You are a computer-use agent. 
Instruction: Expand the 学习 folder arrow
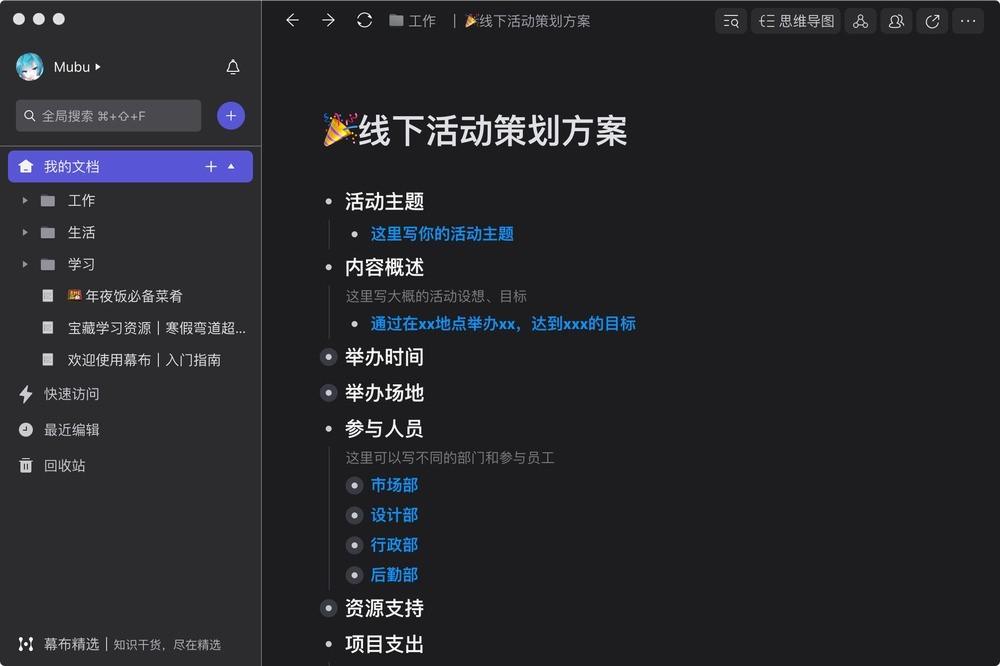click(x=25, y=264)
